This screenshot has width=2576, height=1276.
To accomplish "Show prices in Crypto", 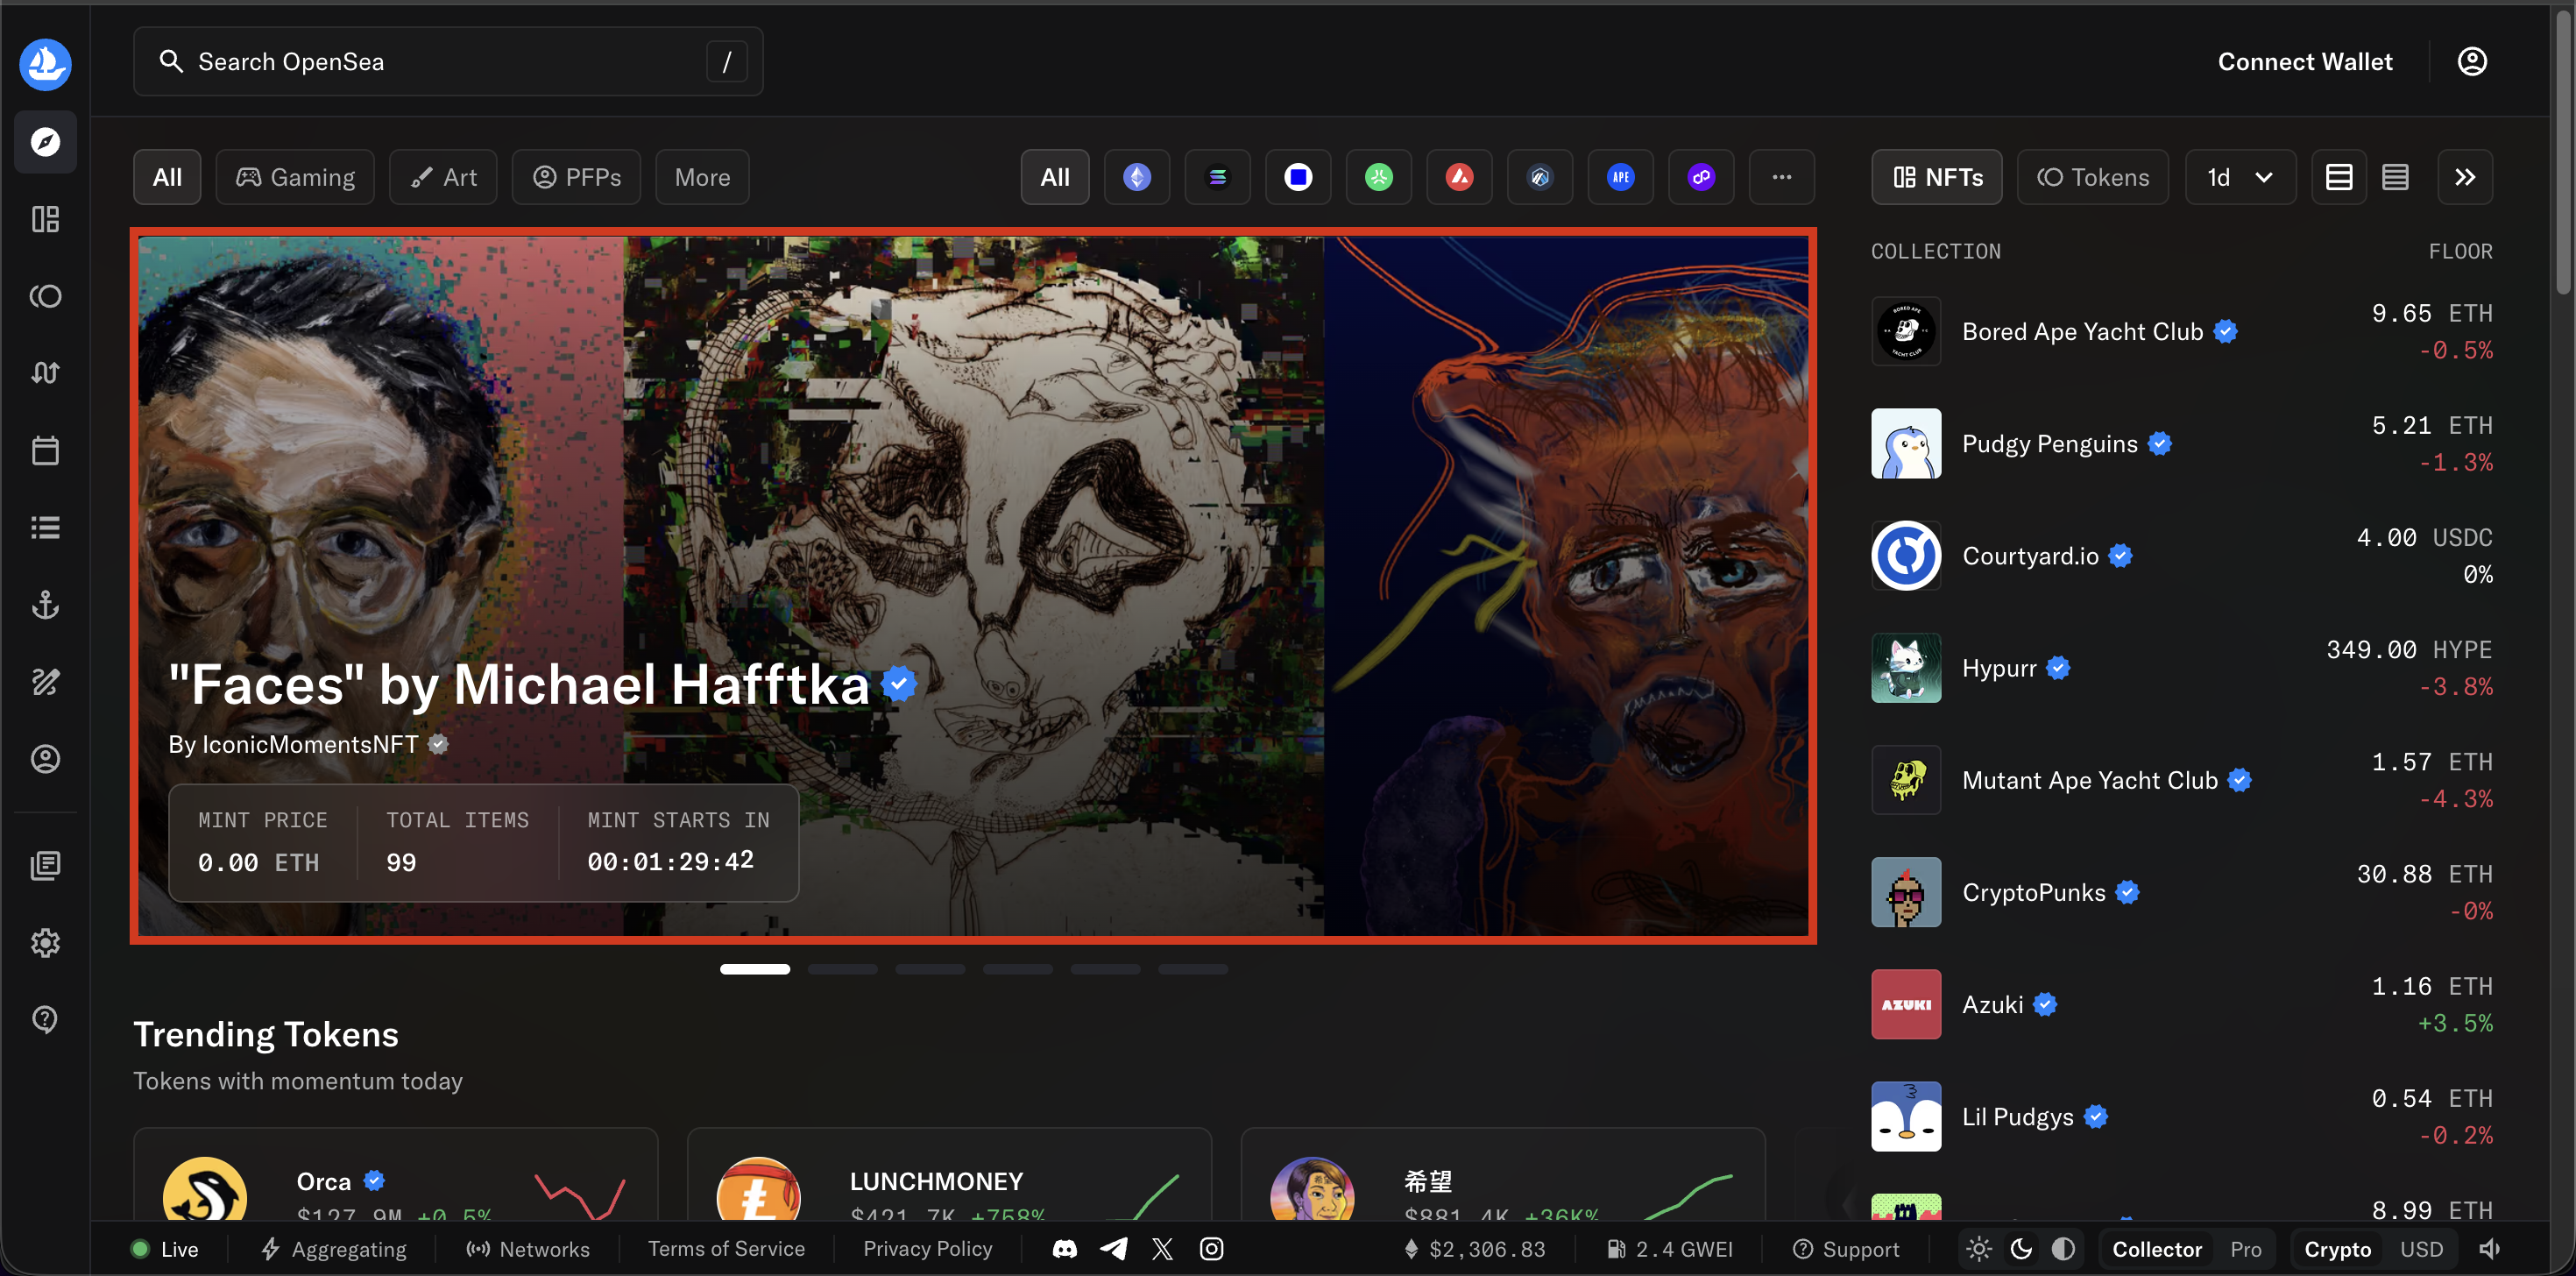I will [2337, 1249].
